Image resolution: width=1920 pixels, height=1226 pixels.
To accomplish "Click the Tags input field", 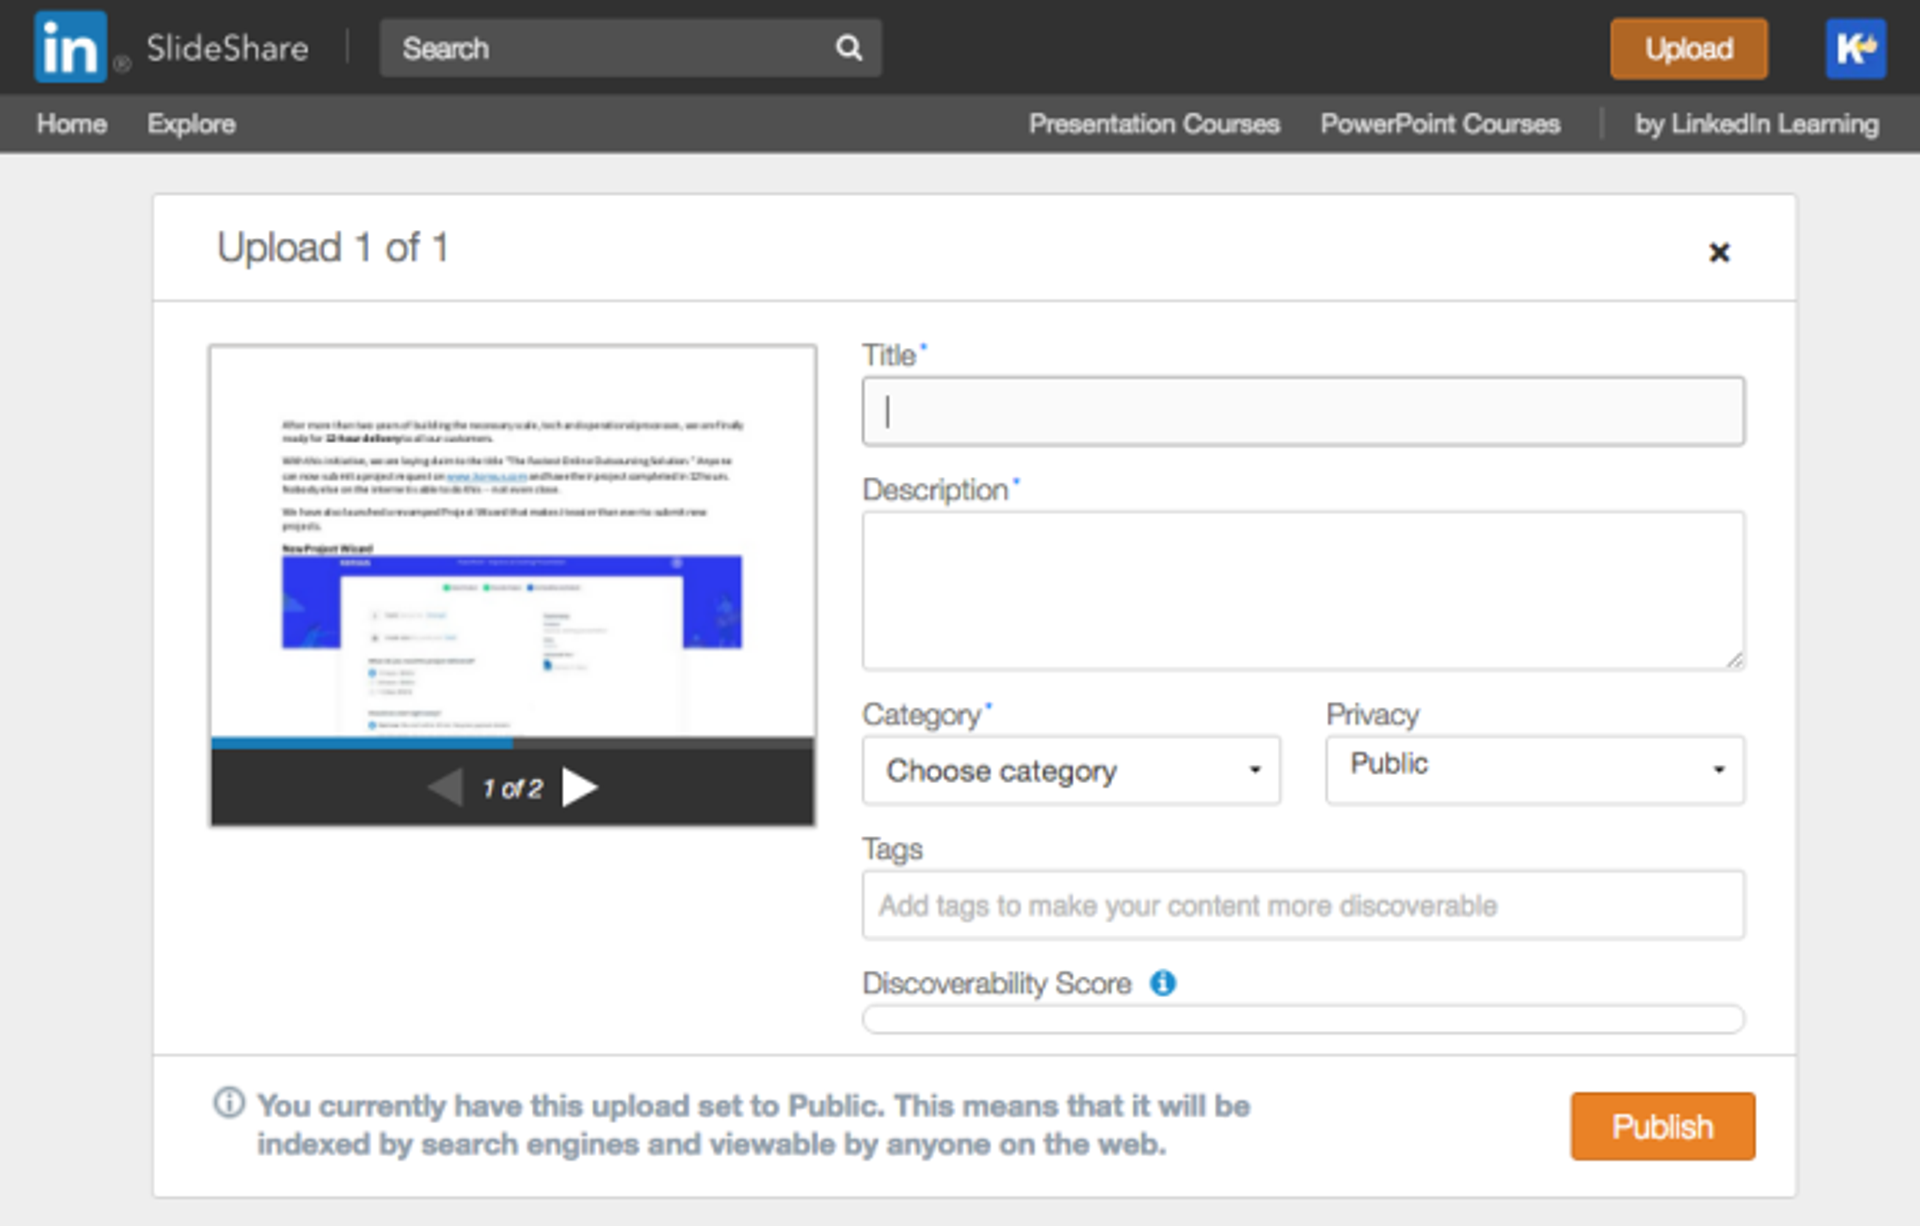I will pyautogui.click(x=1302, y=905).
